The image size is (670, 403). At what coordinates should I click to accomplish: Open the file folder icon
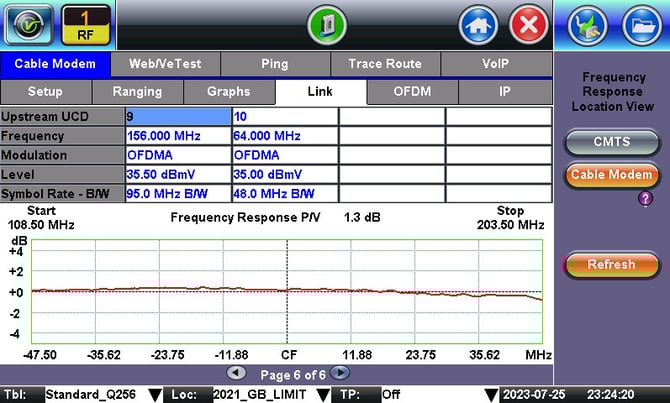(641, 24)
